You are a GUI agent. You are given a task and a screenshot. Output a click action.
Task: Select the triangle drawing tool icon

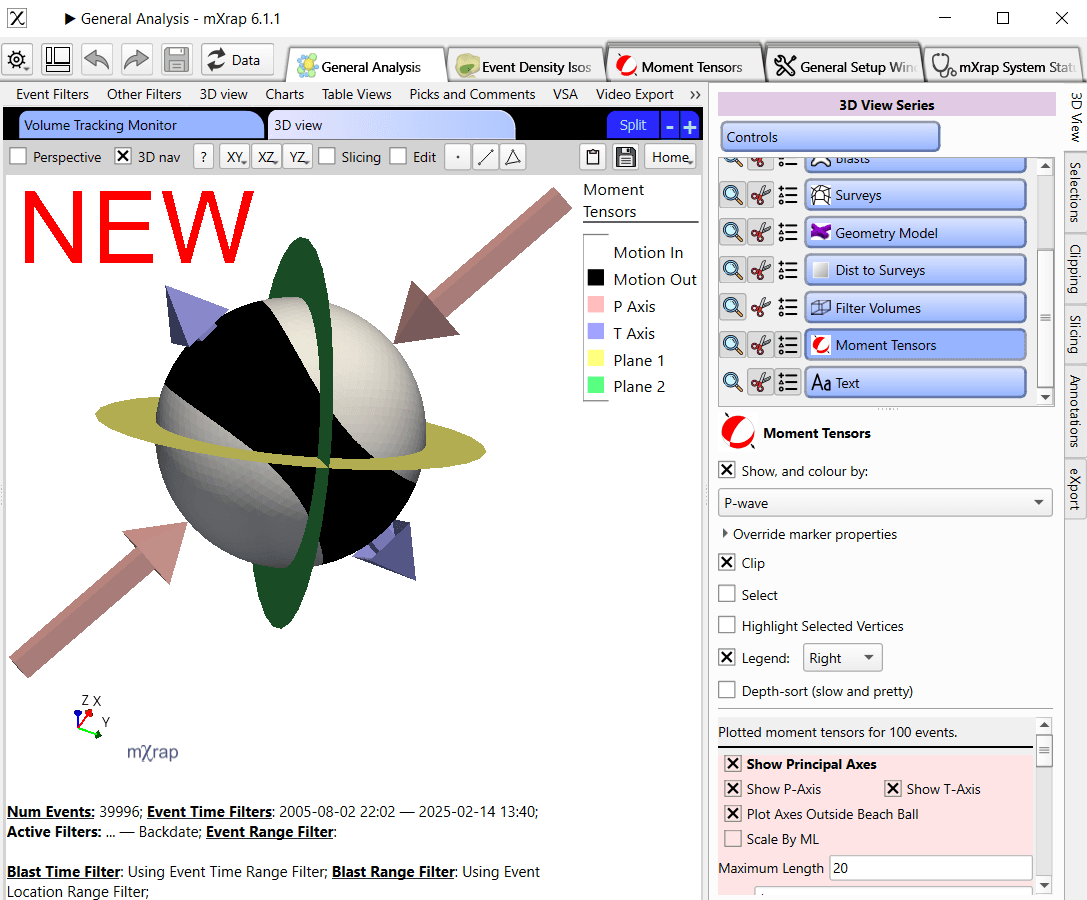pyautogui.click(x=512, y=157)
